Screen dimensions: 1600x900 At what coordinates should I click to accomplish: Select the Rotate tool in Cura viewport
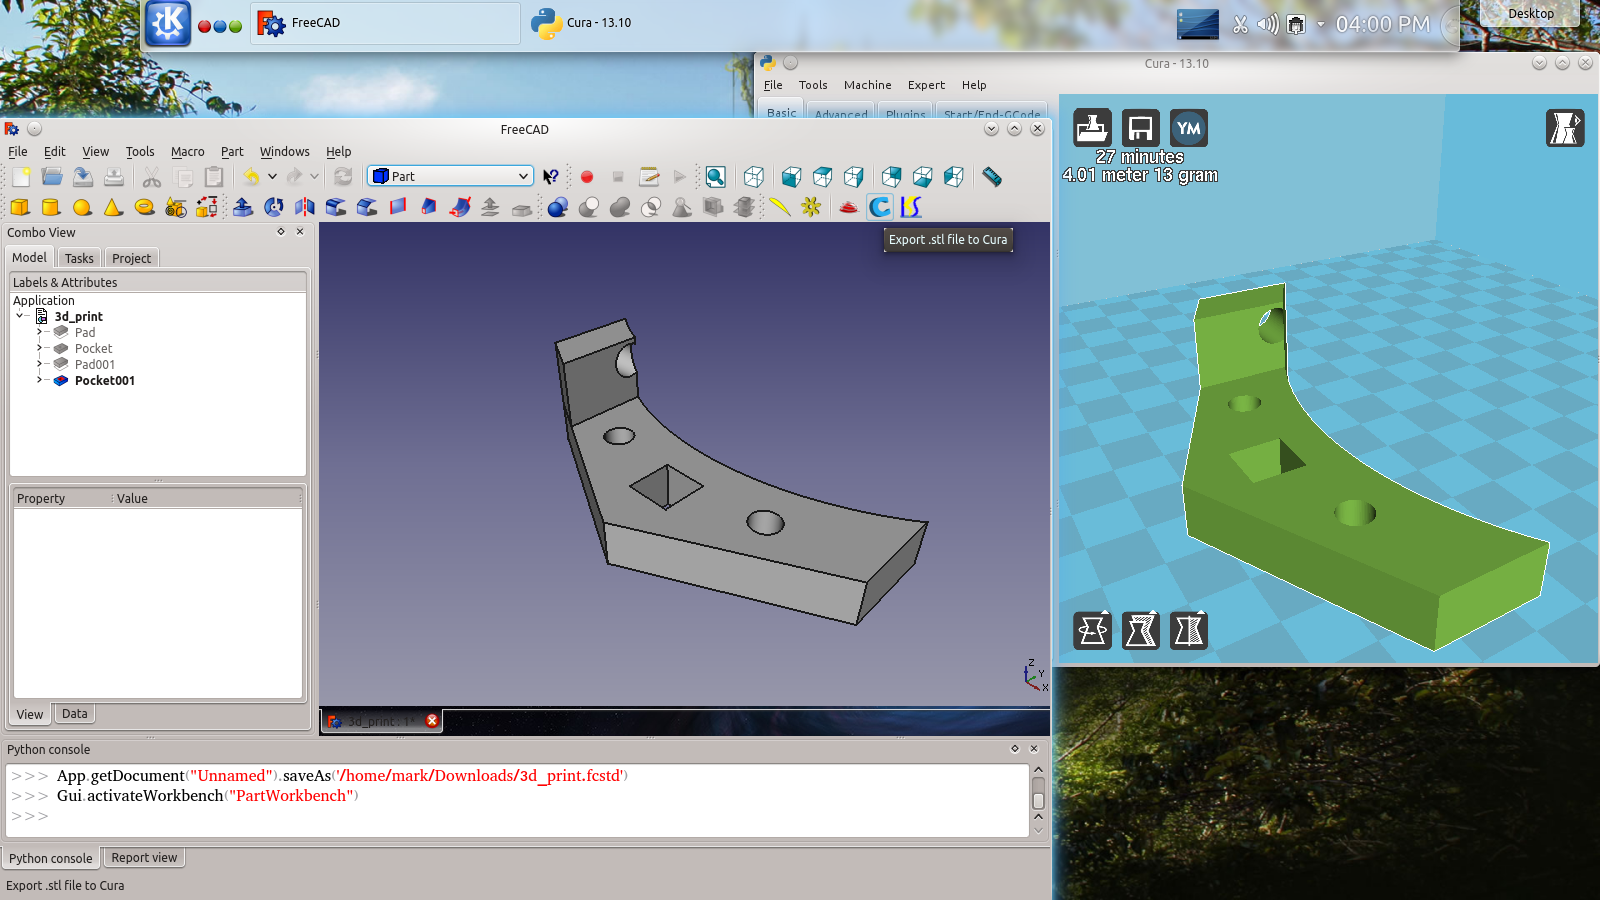pos(1092,631)
